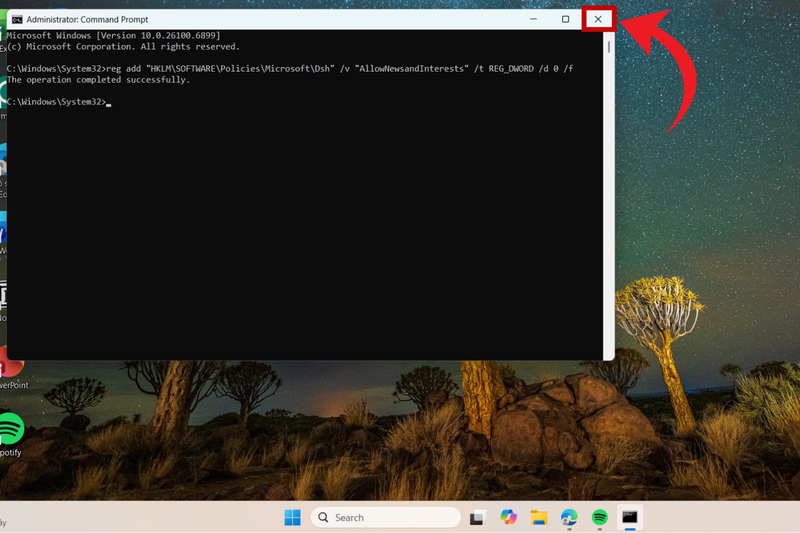Viewport: 800px width, 533px height.
Task: Minimize the Command Prompt window
Action: [x=534, y=19]
